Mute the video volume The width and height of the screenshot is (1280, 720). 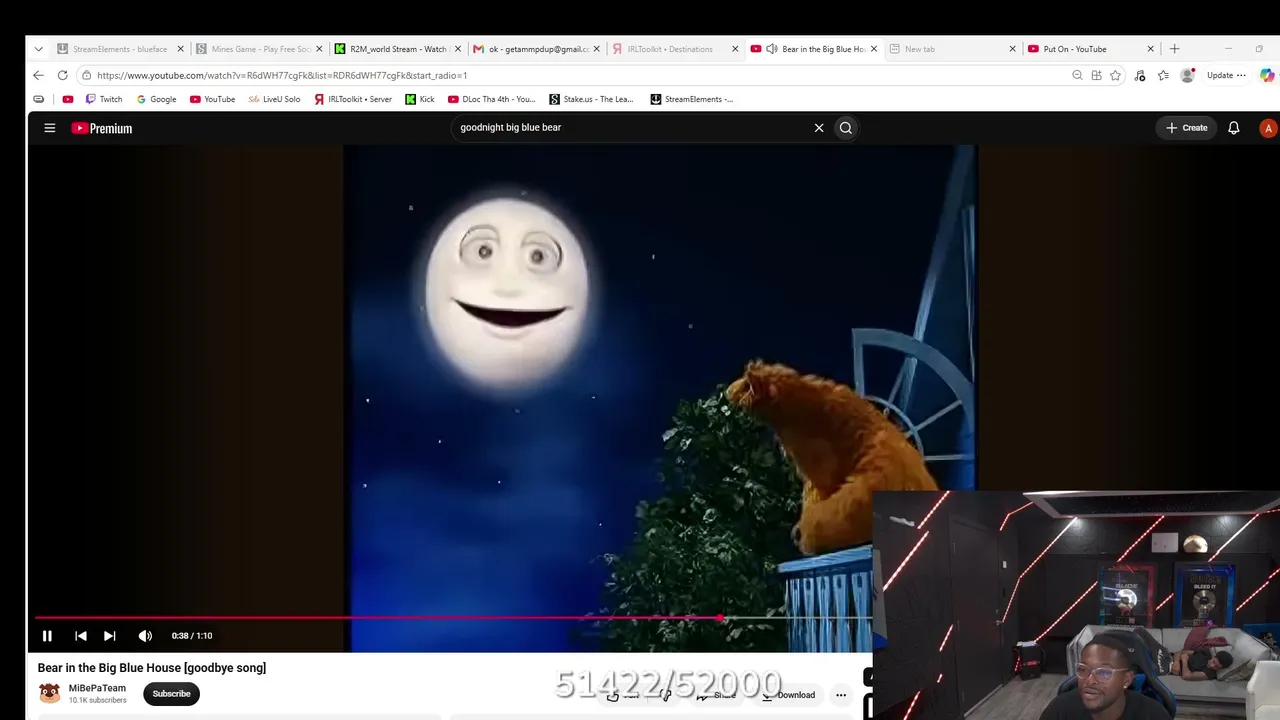tap(145, 636)
